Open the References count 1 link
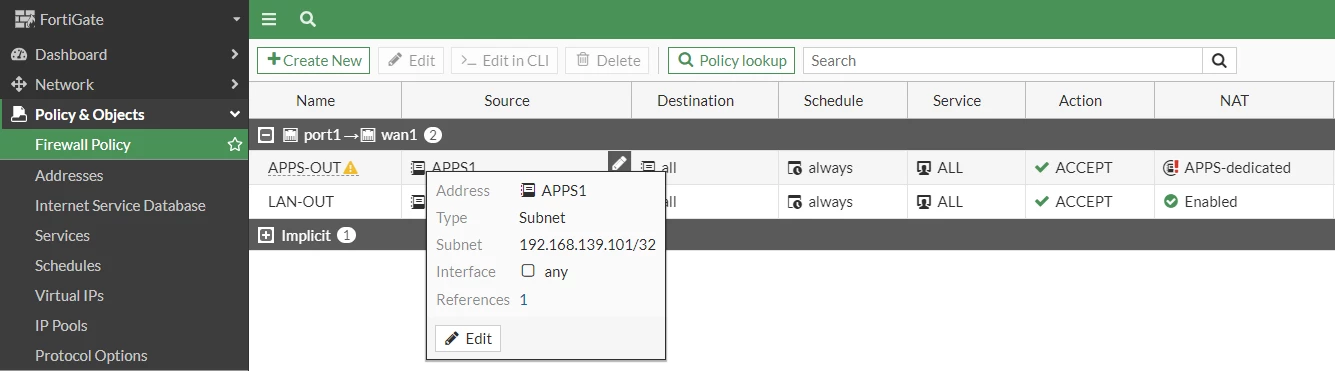 point(524,299)
